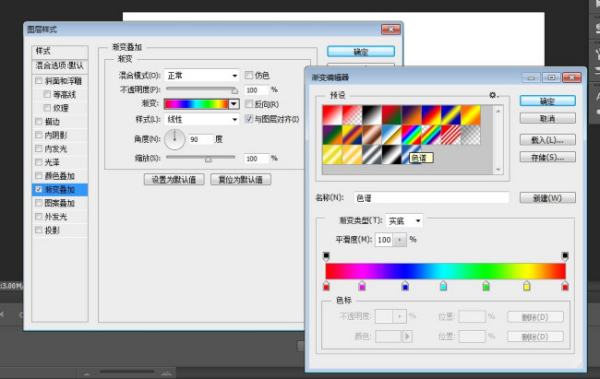Open the preset gear menu in gradient editor

493,95
